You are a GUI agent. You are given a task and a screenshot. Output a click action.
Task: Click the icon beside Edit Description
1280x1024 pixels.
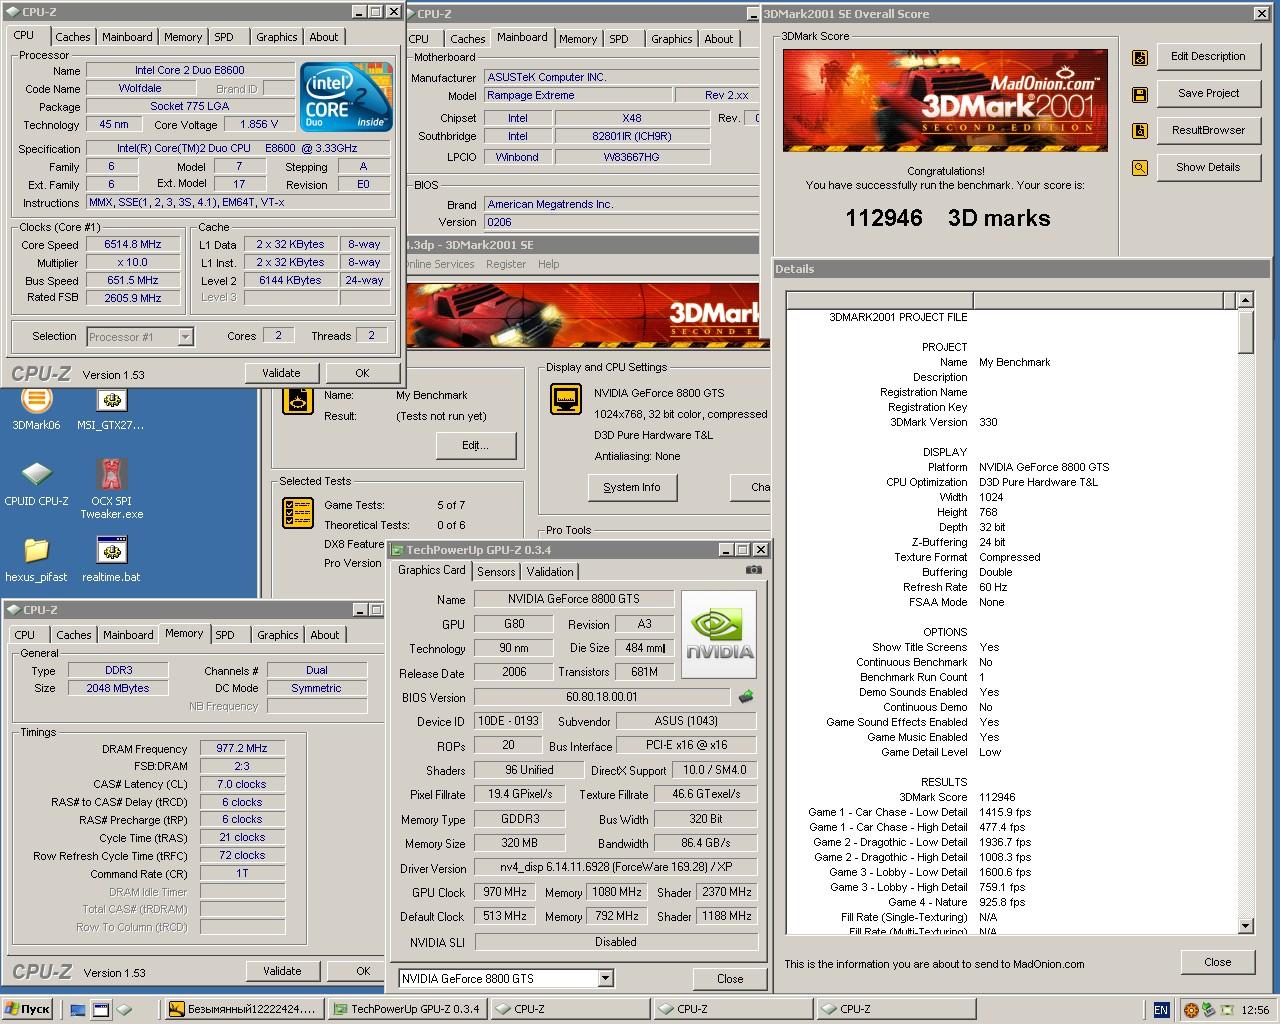tap(1140, 58)
